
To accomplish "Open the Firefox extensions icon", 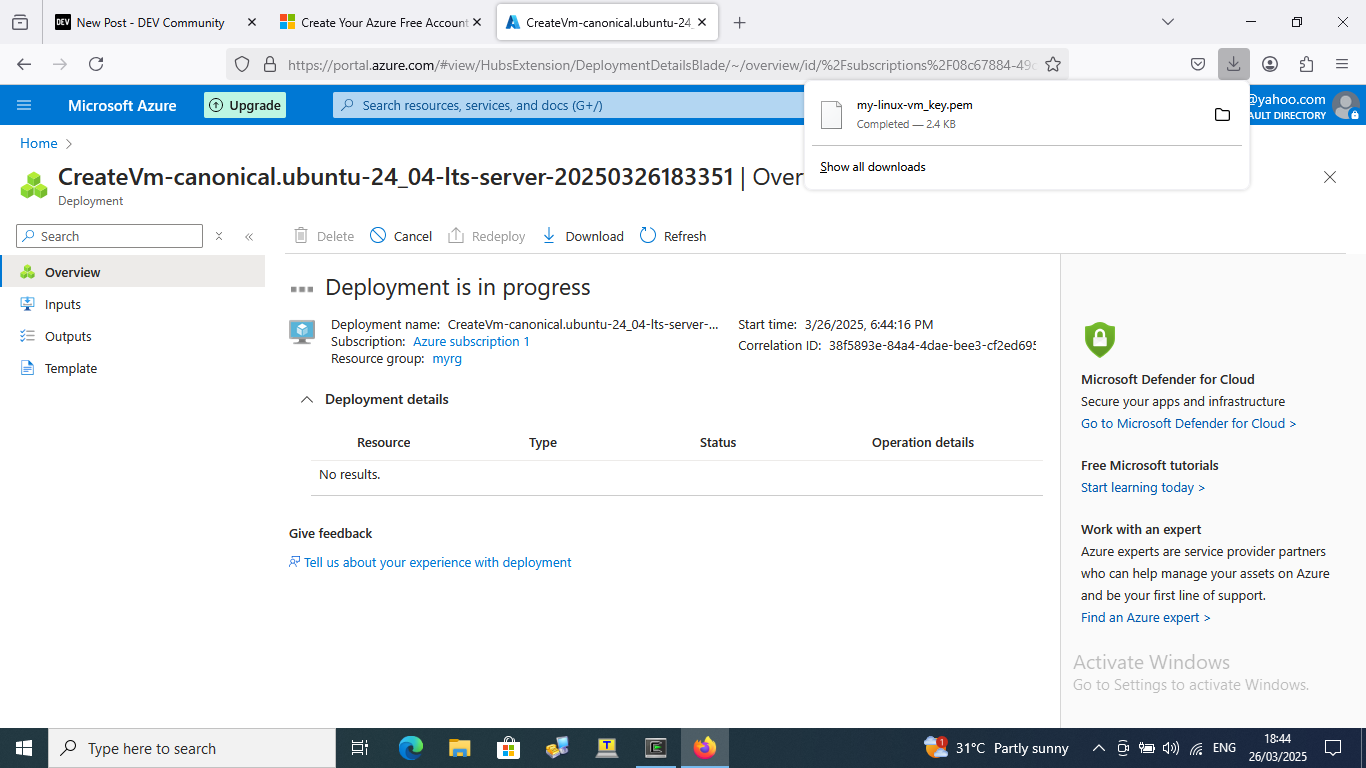I will tap(1306, 64).
